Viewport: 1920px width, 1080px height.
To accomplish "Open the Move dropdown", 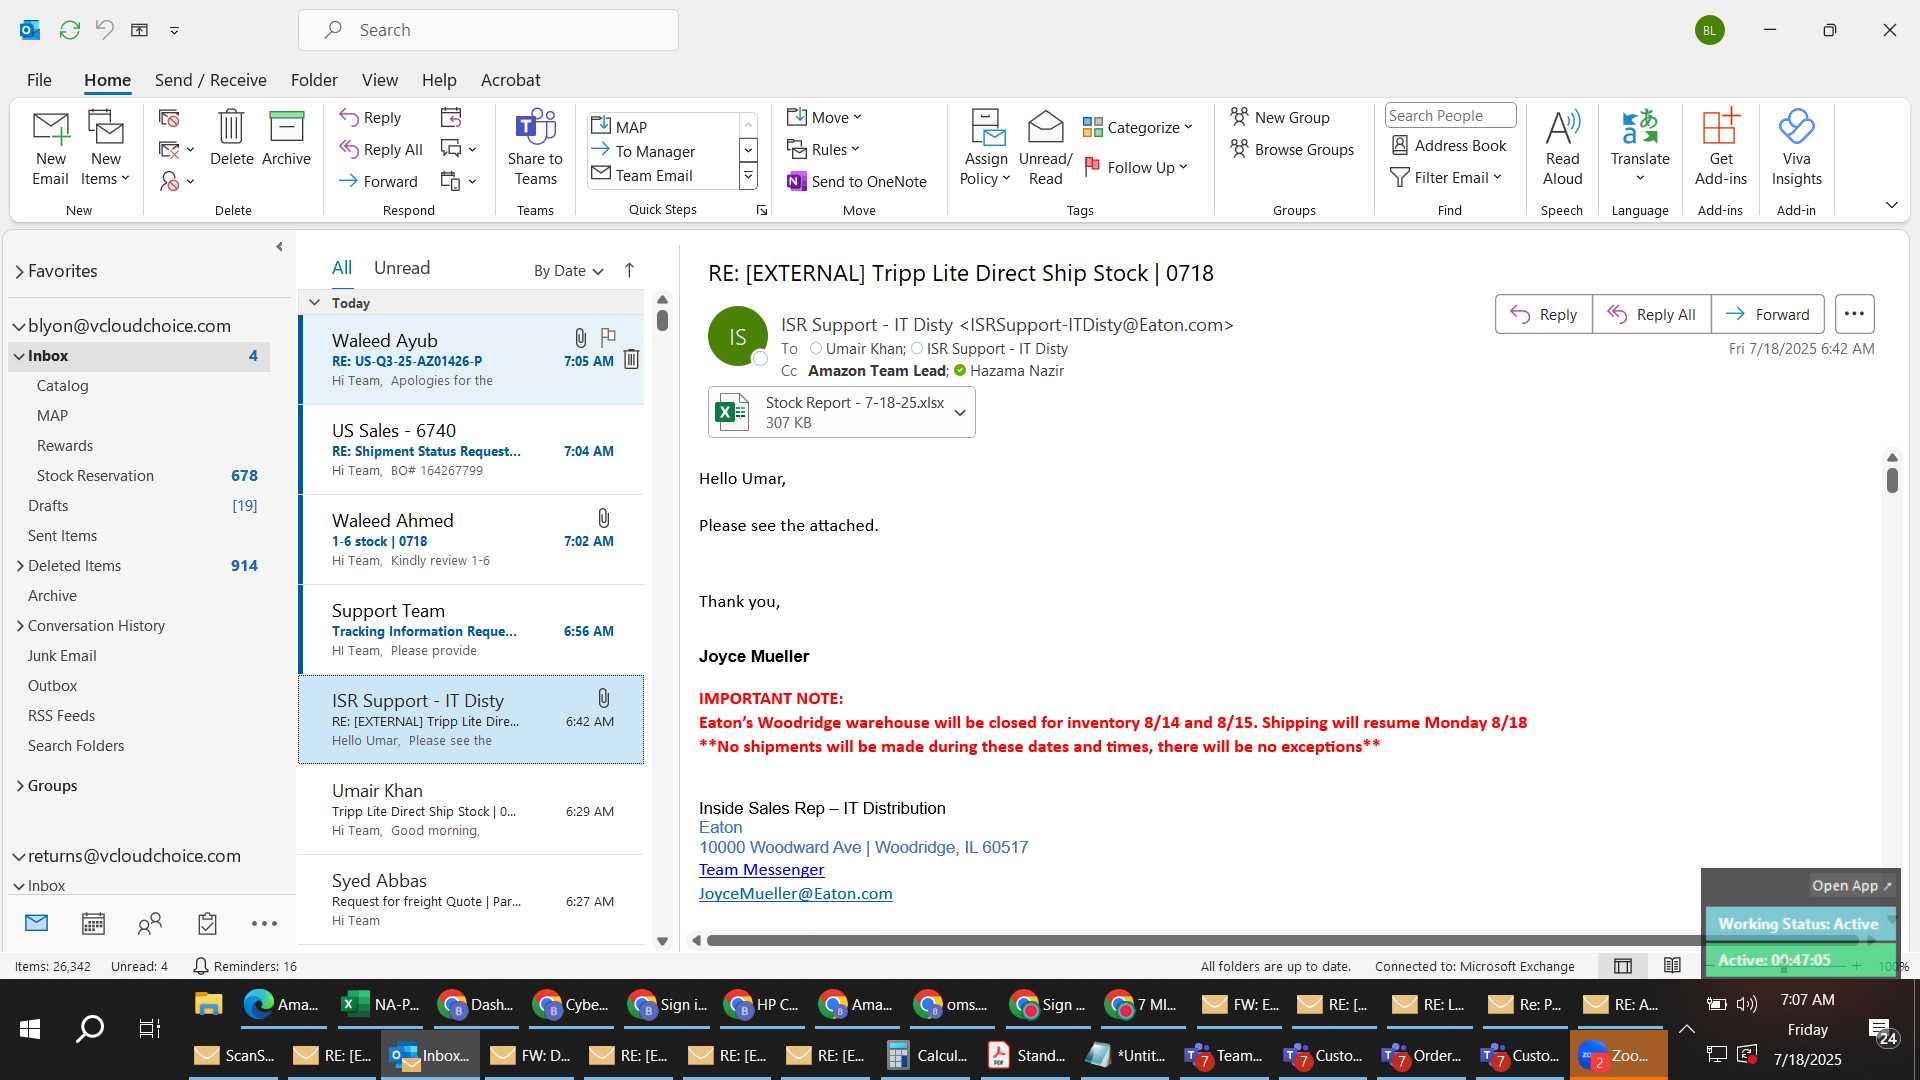I will [x=824, y=118].
